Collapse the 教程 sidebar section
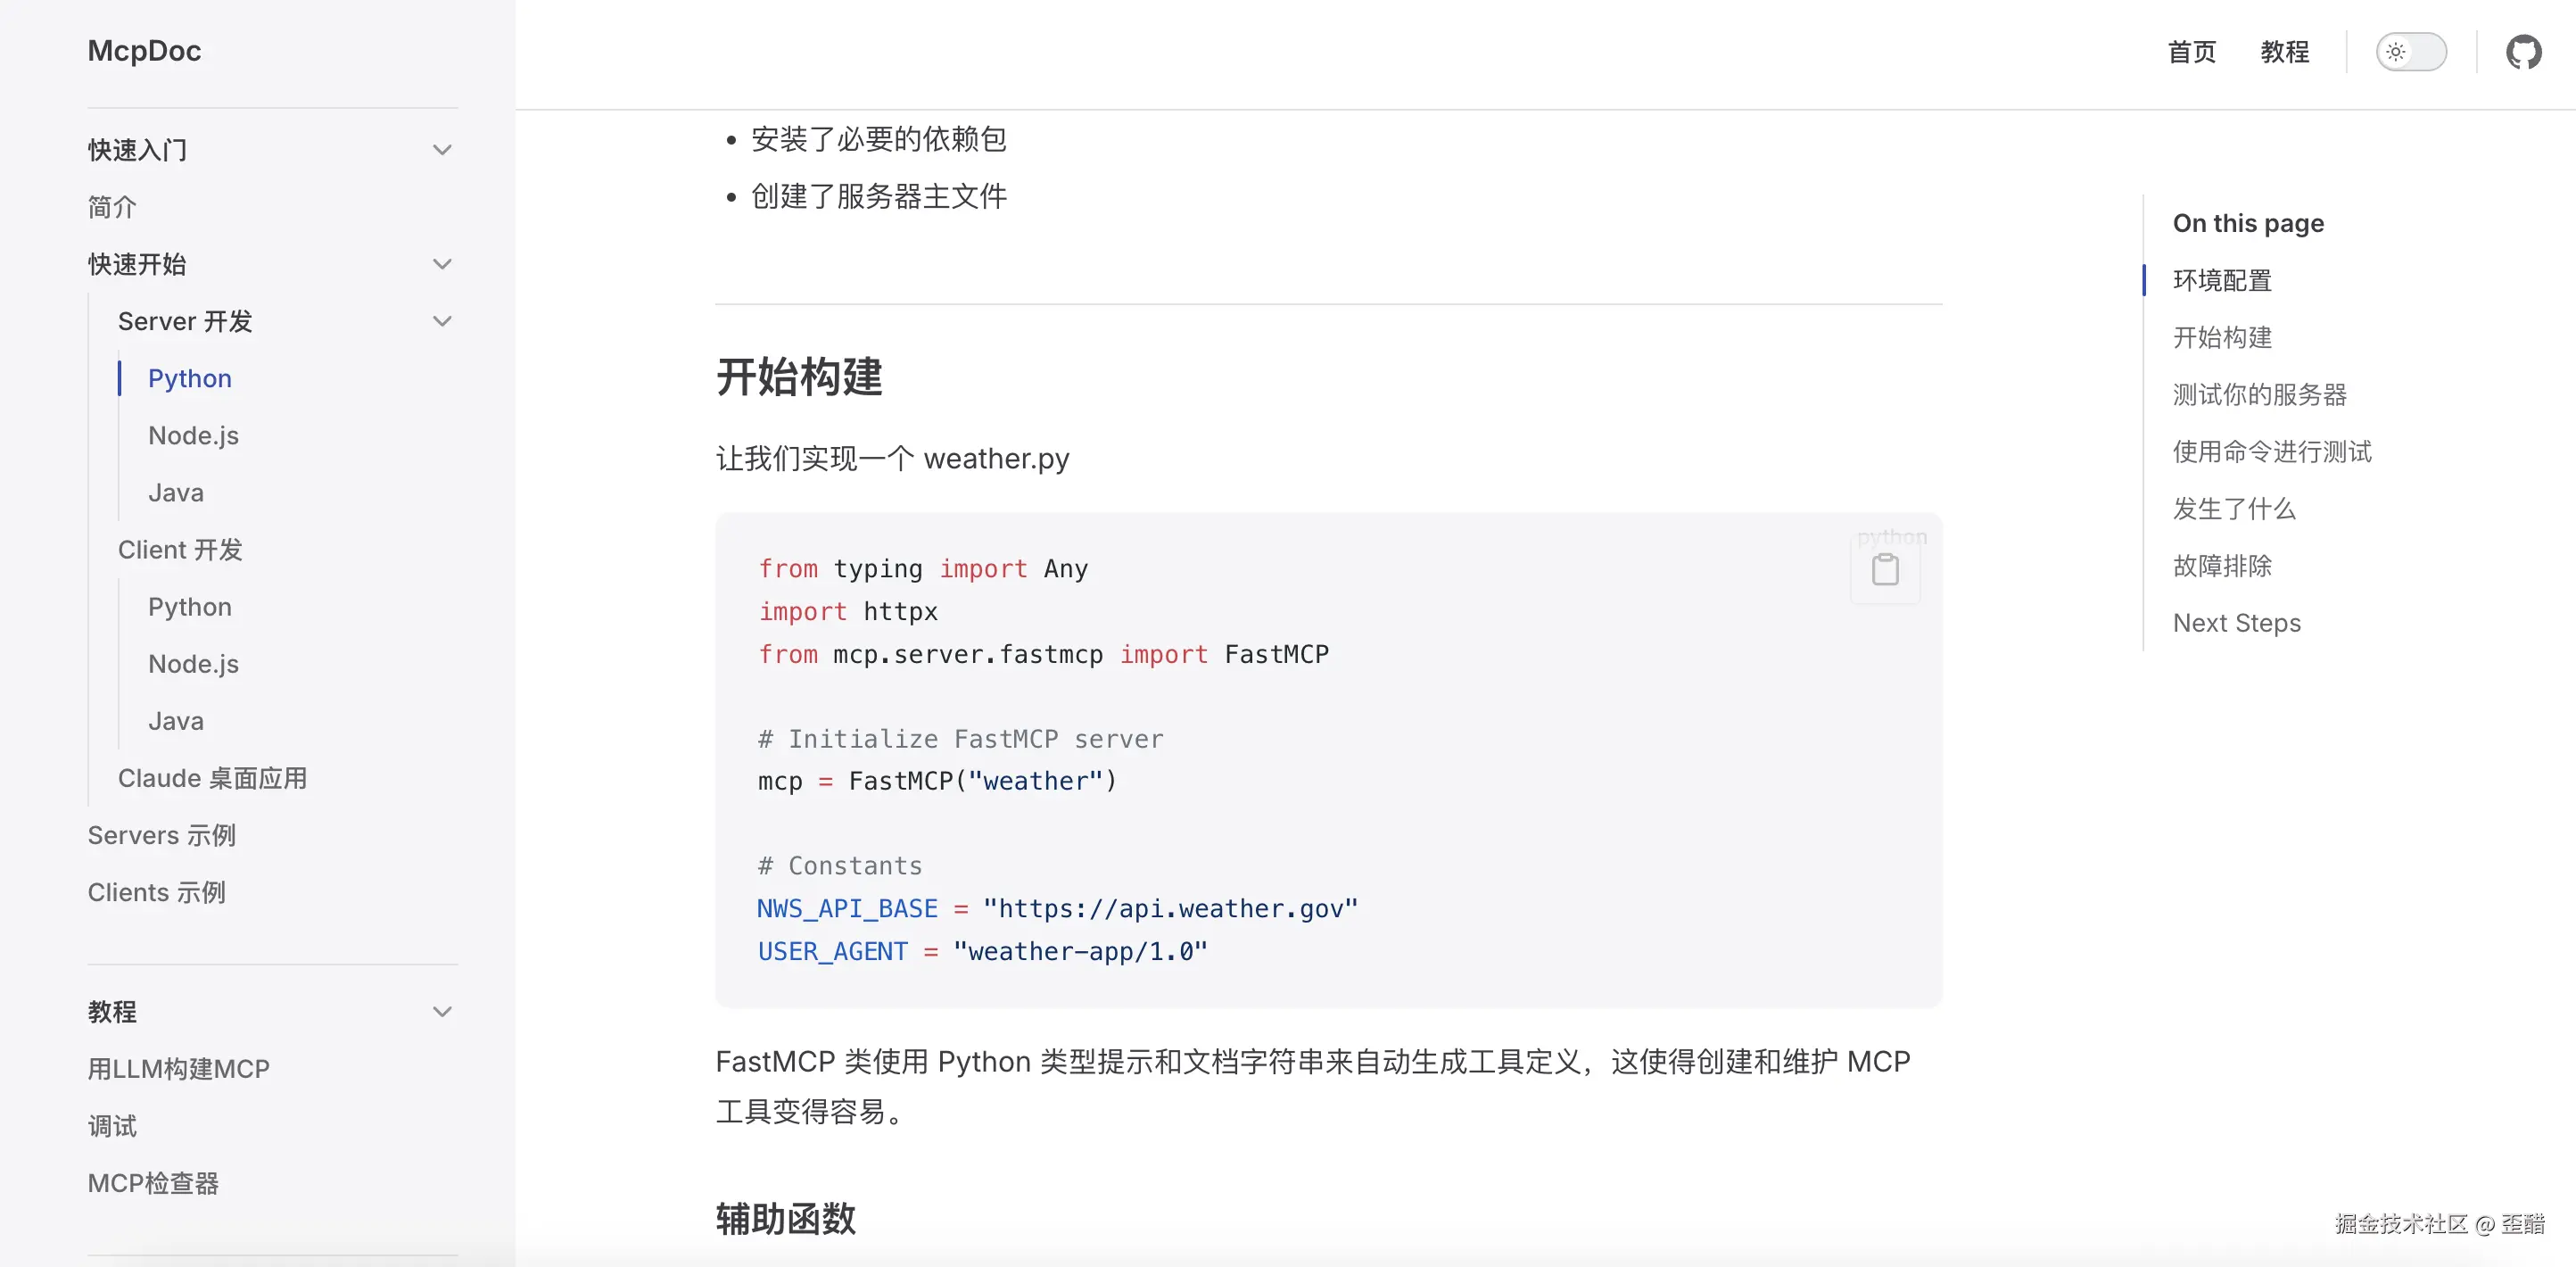The width and height of the screenshot is (2576, 1267). click(x=442, y=1012)
